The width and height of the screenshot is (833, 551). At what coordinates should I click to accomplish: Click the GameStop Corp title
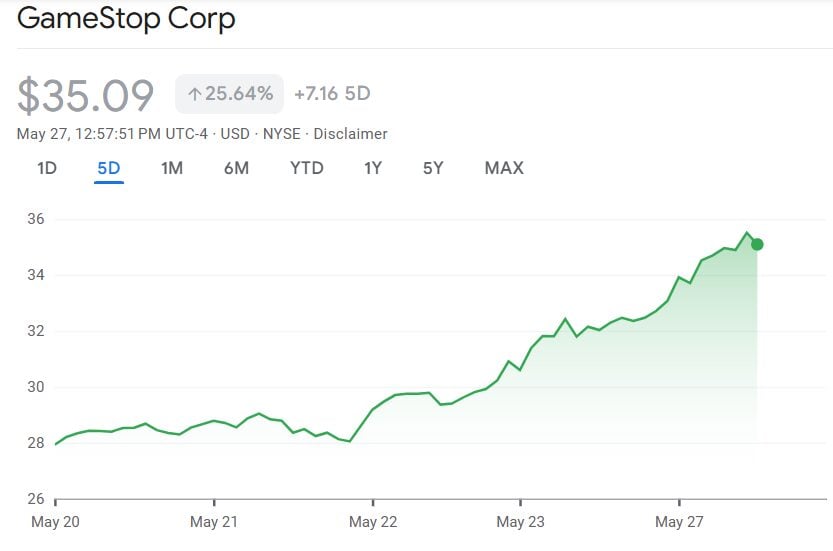(127, 19)
